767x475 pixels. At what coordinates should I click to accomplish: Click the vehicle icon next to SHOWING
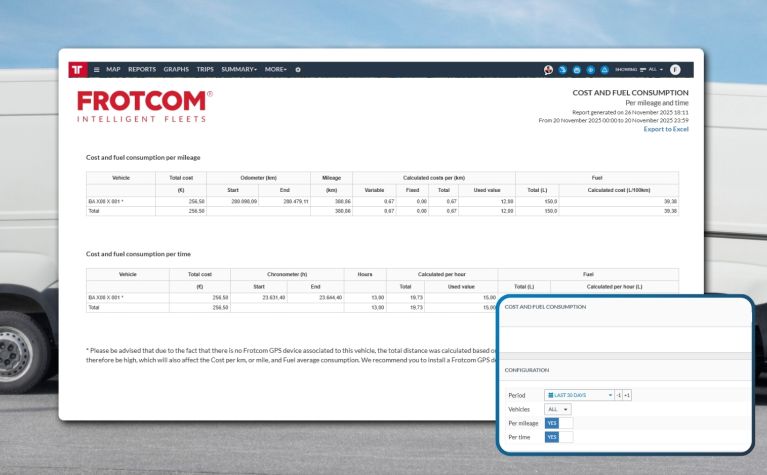point(643,69)
